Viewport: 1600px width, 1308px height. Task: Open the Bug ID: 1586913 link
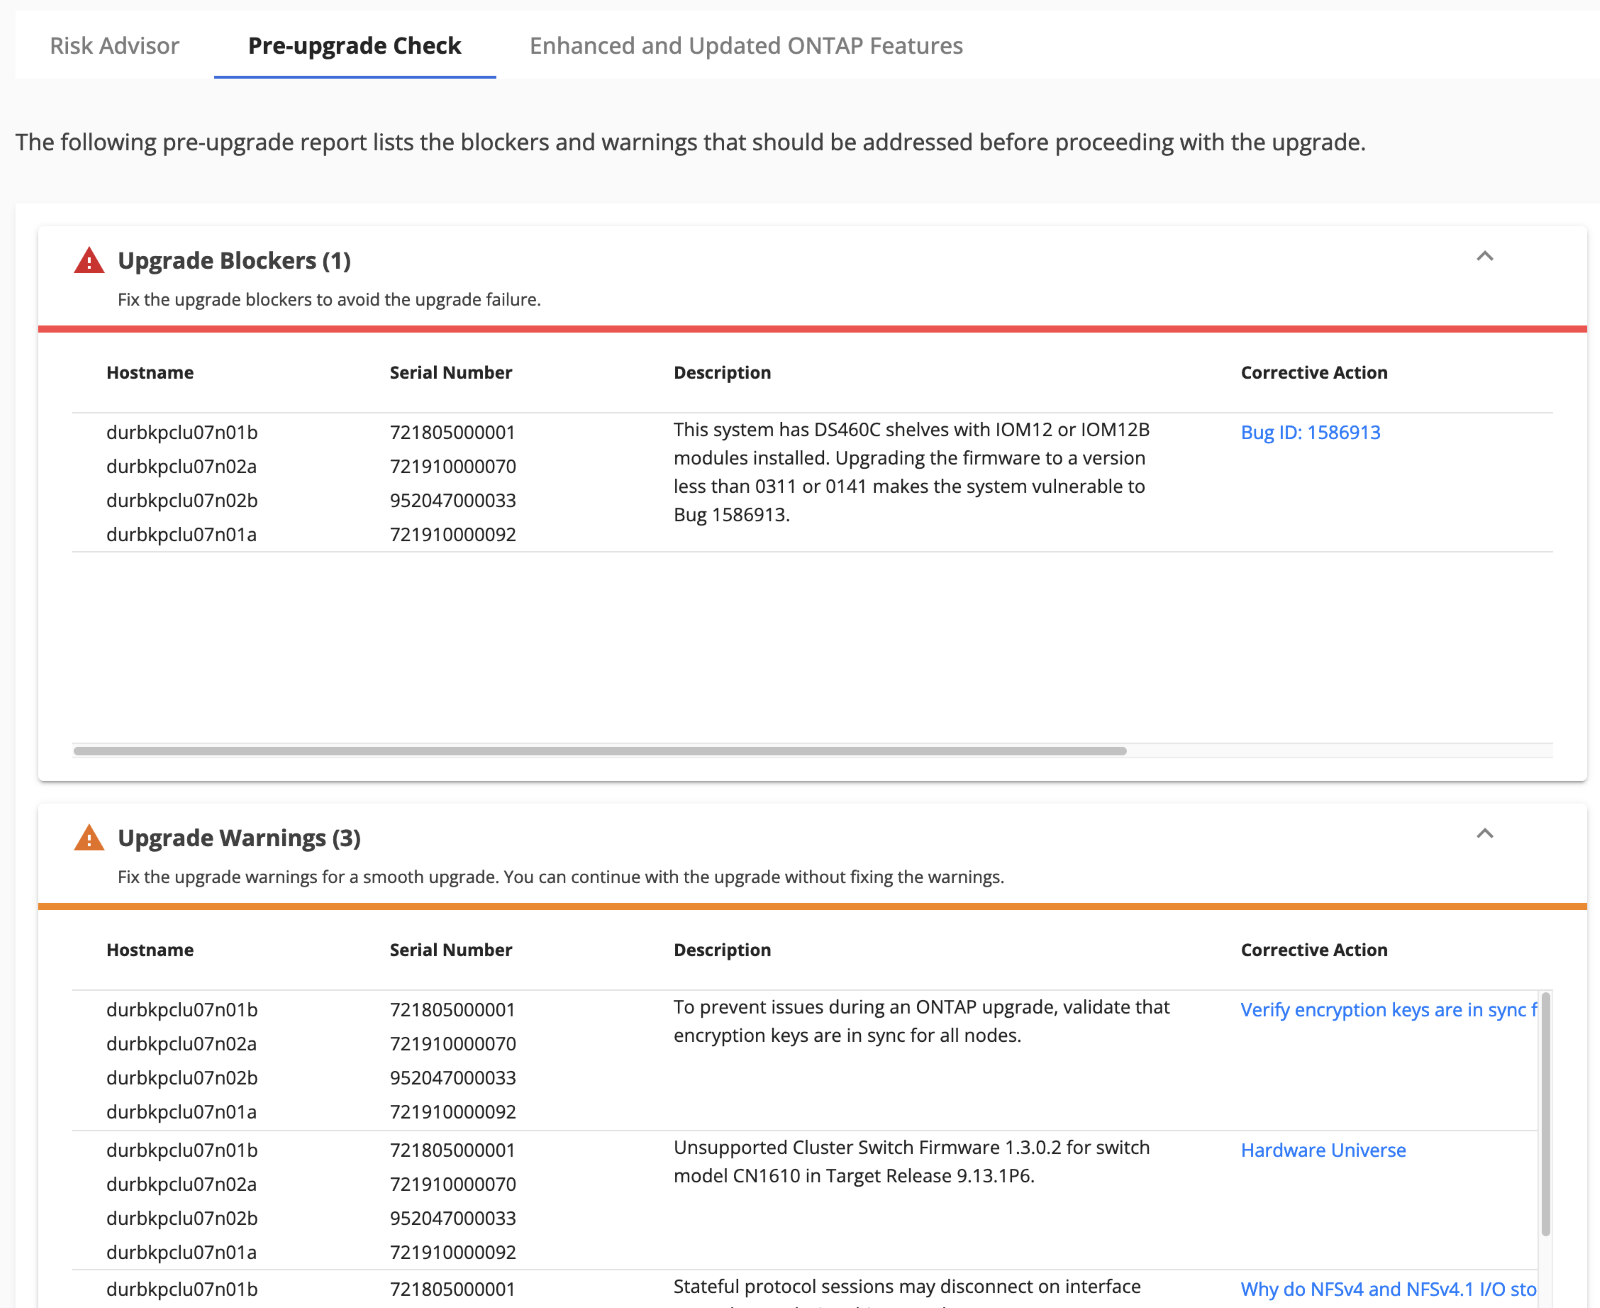pos(1310,432)
